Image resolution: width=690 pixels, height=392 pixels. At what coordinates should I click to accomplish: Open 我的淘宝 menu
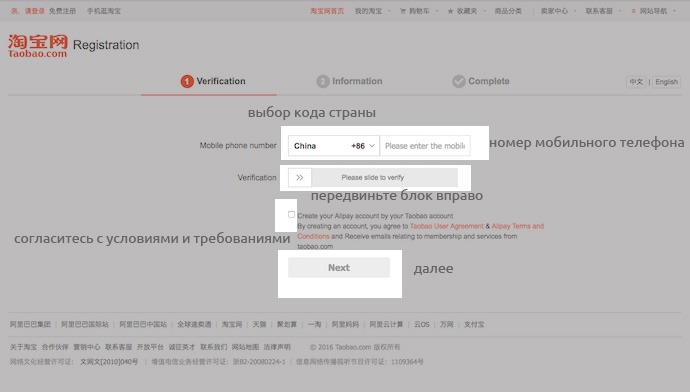(x=368, y=11)
